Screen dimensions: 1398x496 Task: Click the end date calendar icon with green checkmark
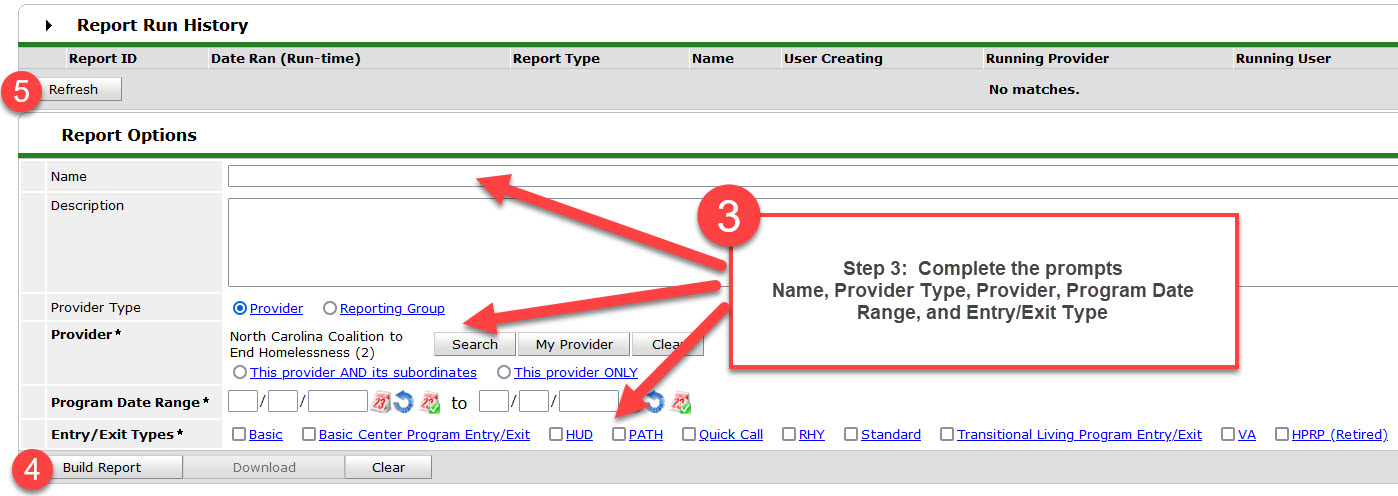pyautogui.click(x=681, y=402)
